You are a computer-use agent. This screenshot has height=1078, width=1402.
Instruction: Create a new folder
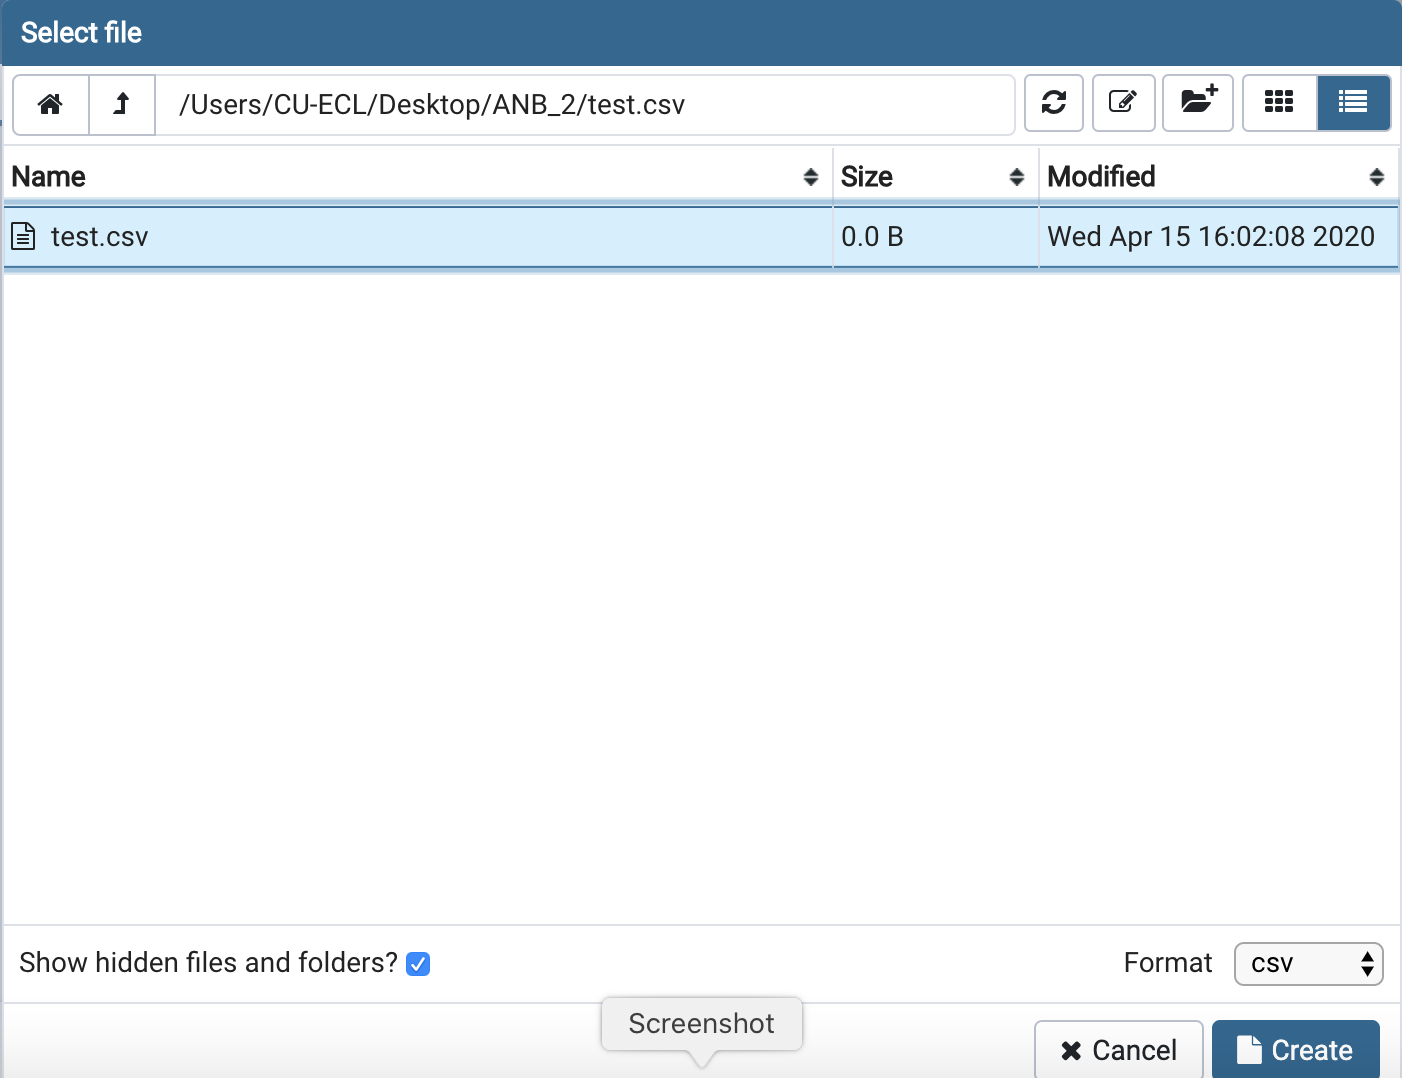[1197, 103]
